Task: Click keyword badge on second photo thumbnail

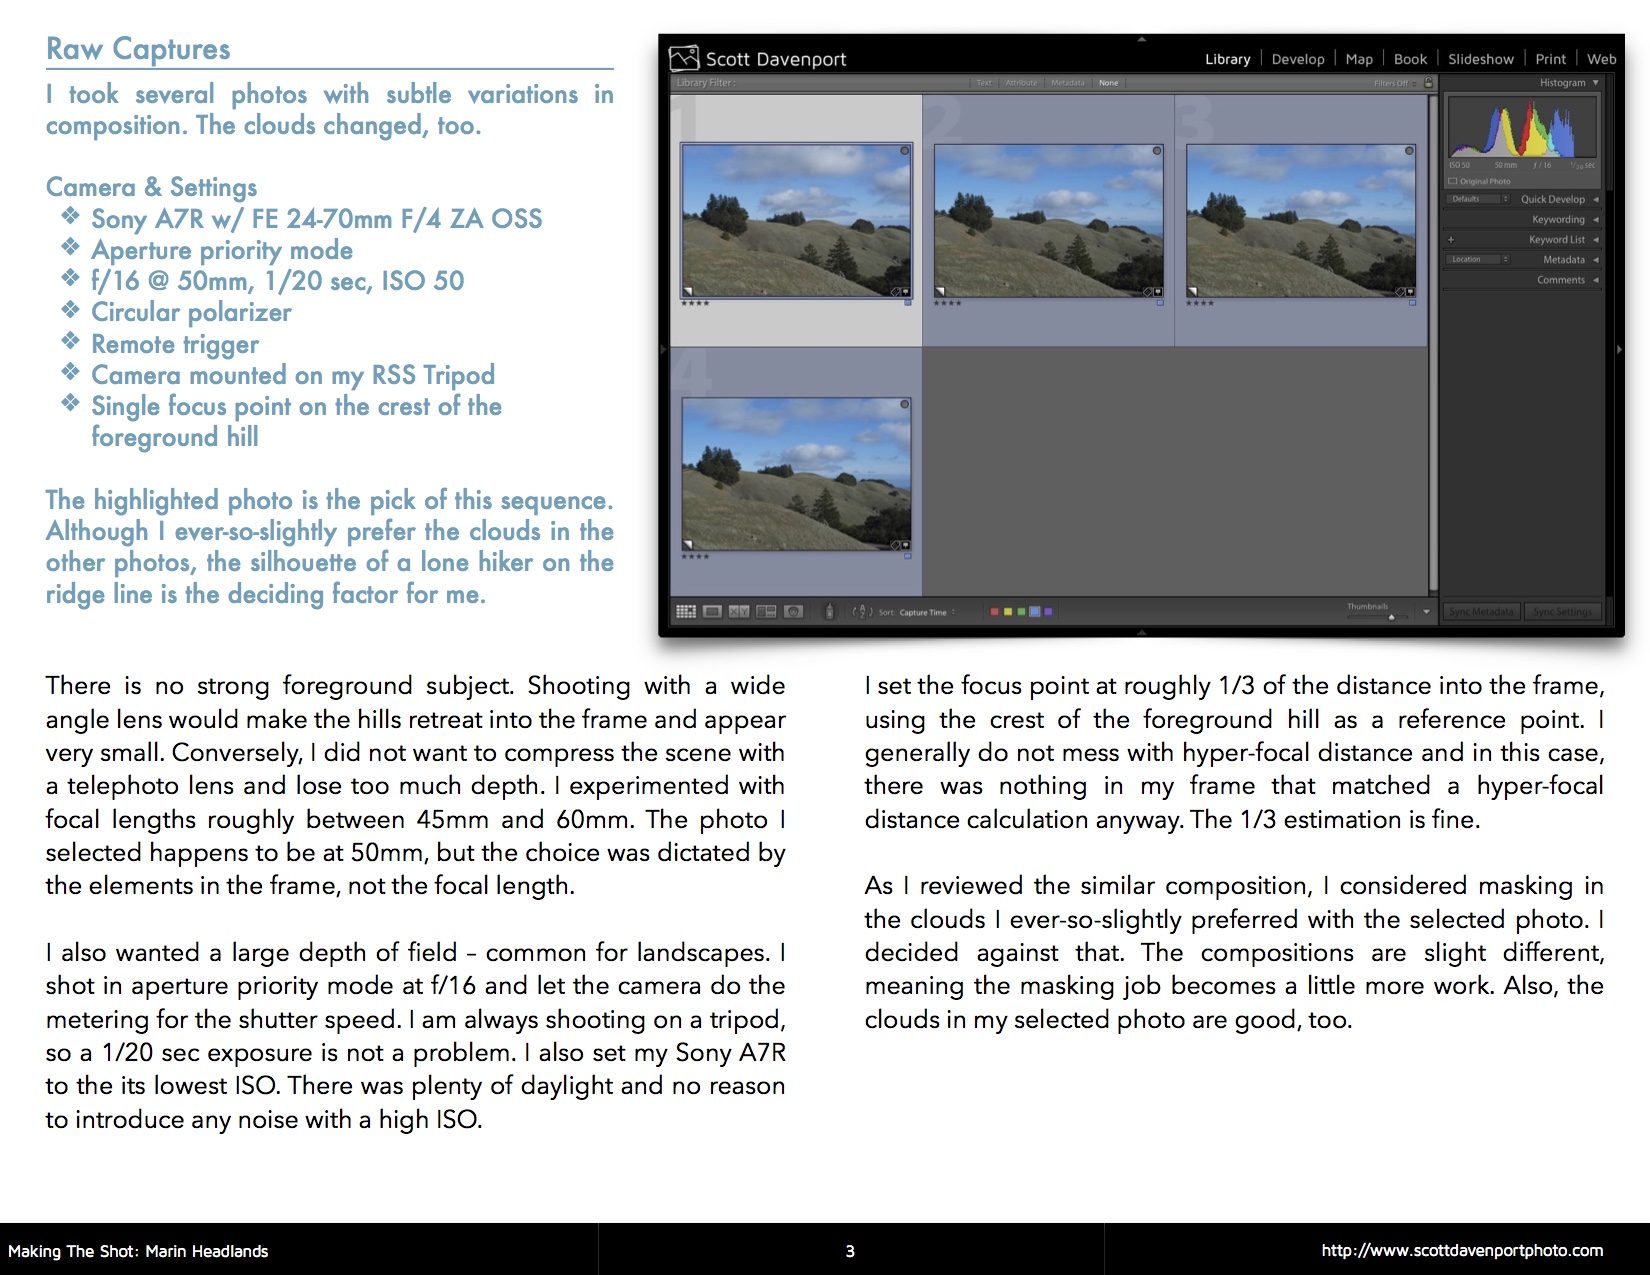Action: (1147, 292)
